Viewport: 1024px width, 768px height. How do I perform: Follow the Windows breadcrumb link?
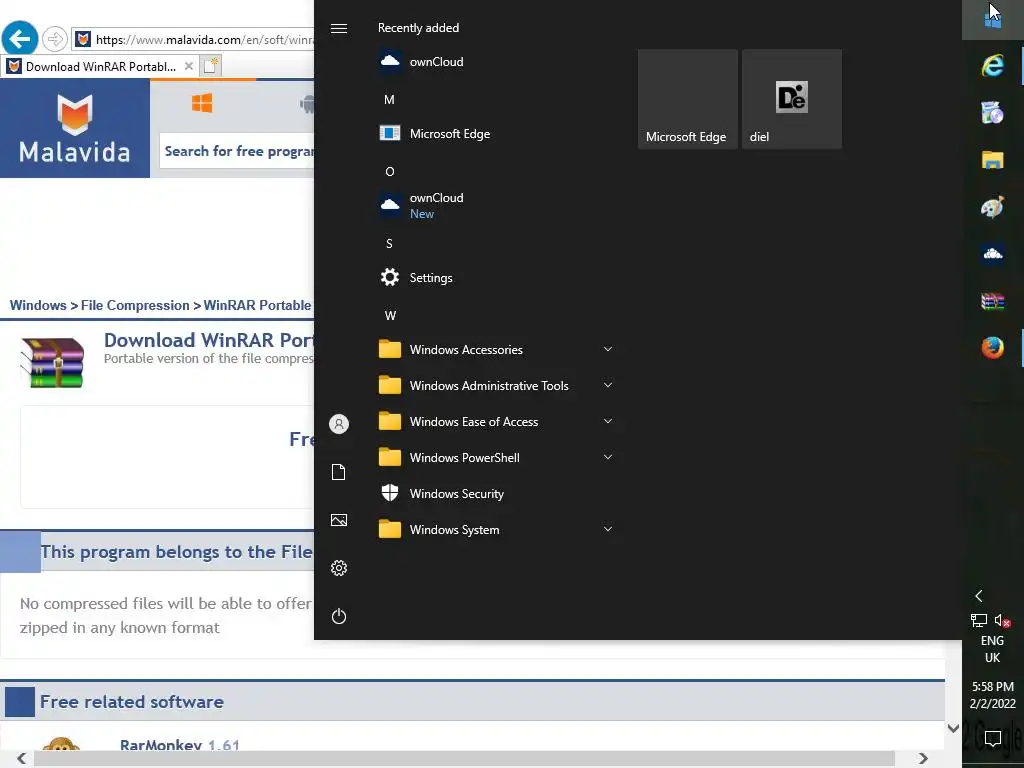coord(38,305)
